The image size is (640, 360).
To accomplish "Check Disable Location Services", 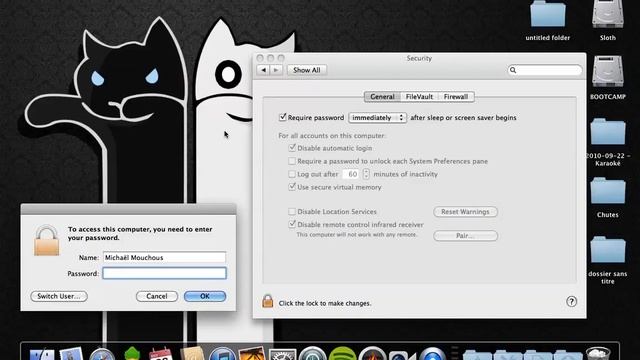I will [x=292, y=211].
